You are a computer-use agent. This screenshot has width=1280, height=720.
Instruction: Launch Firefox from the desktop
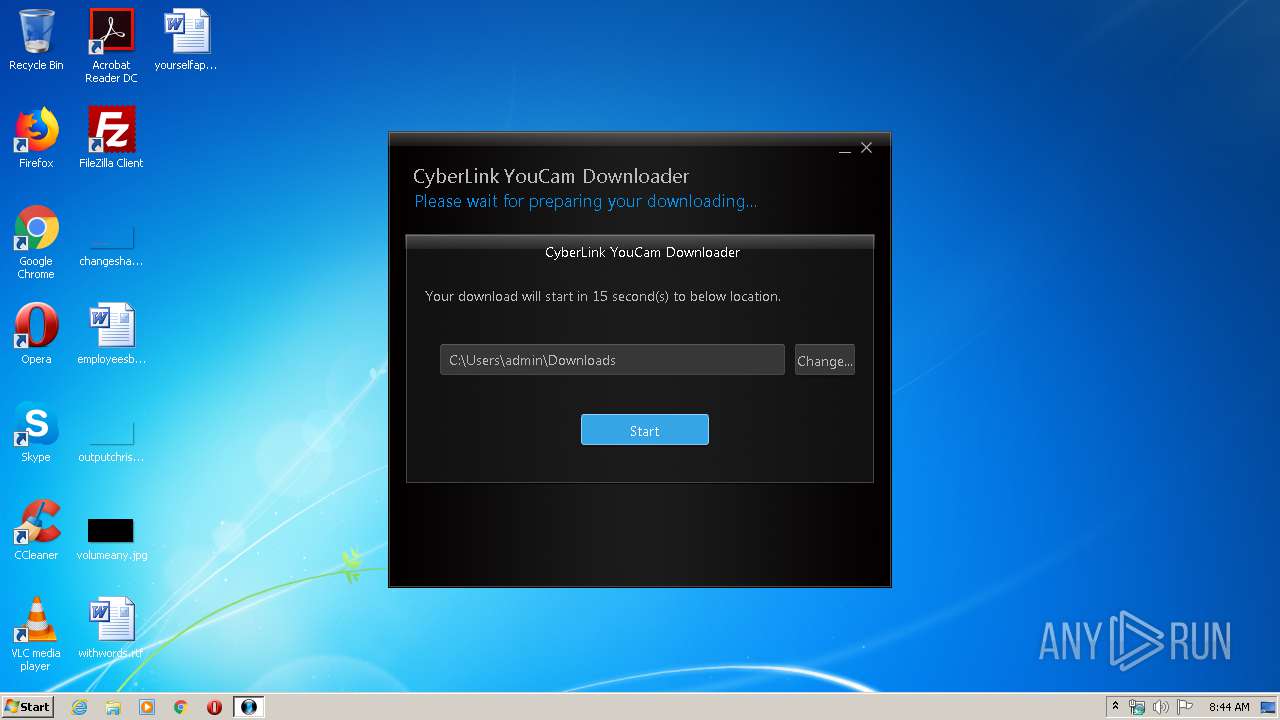point(36,138)
